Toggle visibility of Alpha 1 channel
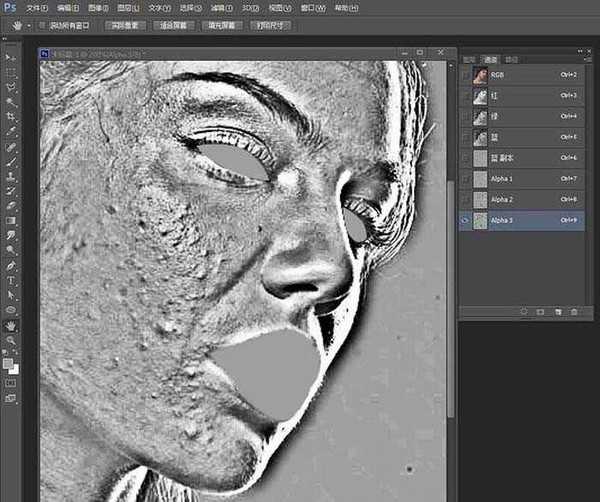Image resolution: width=600 pixels, height=502 pixels. pos(465,179)
